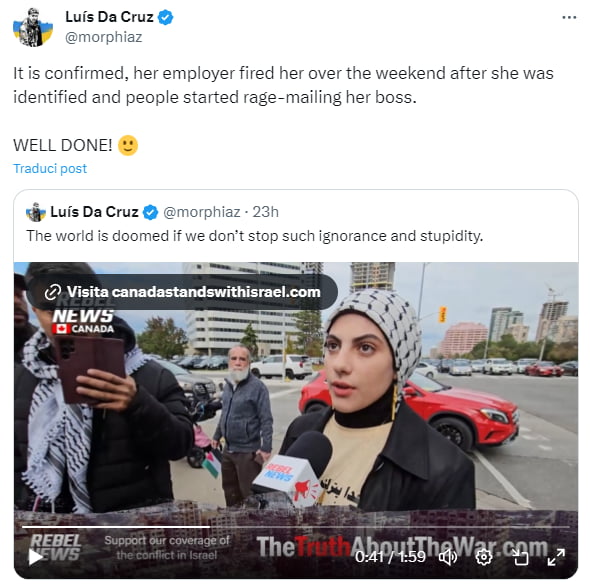
Task: Click the Traduci post link
Action: (50, 168)
